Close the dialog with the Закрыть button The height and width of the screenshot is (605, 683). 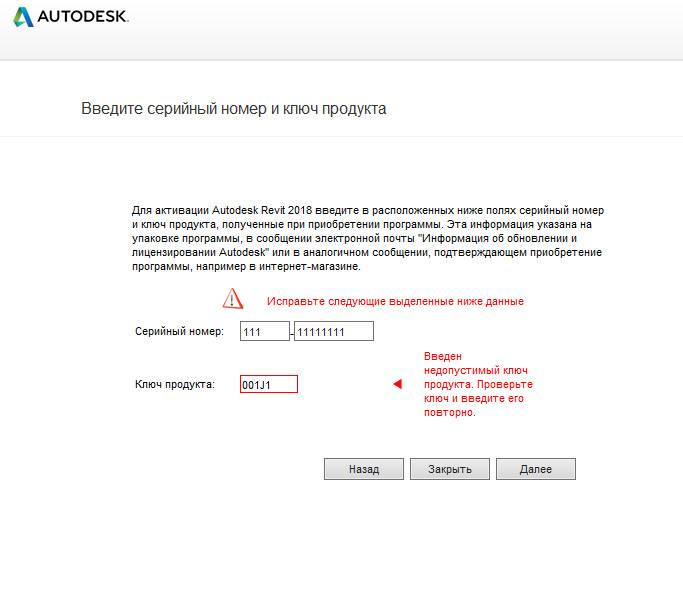click(450, 469)
